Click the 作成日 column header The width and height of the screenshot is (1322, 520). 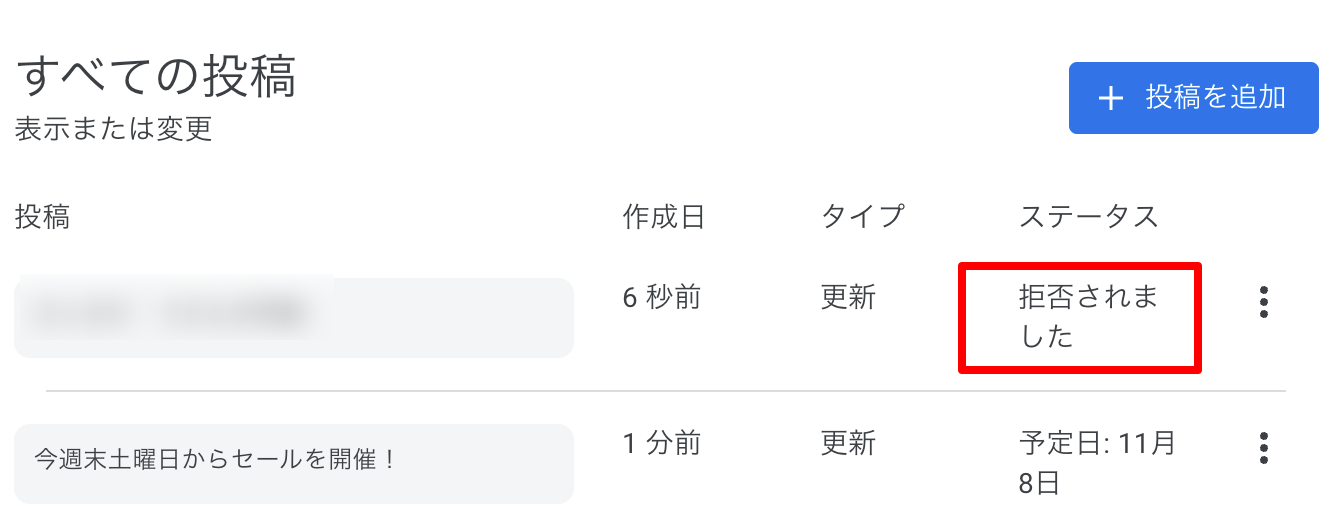[x=663, y=216]
